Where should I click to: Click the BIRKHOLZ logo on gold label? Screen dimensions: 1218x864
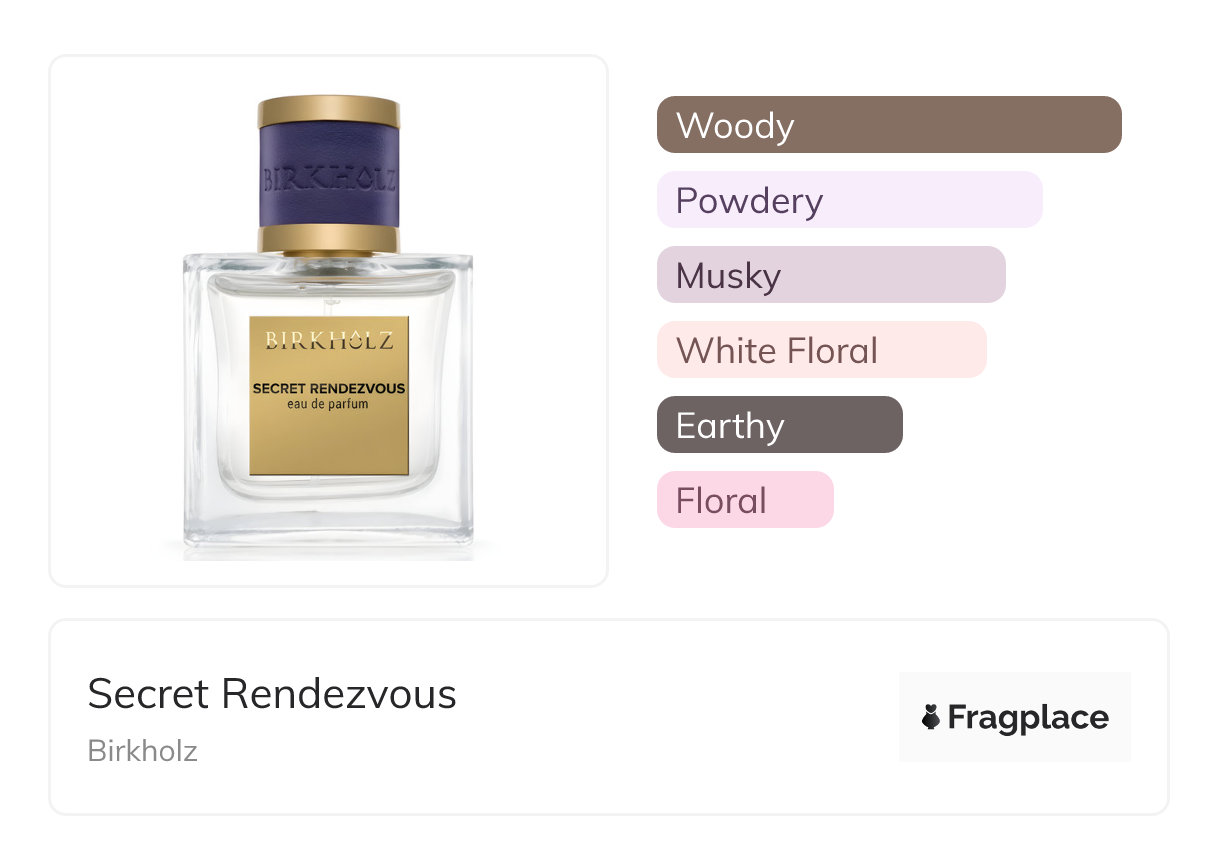329,340
